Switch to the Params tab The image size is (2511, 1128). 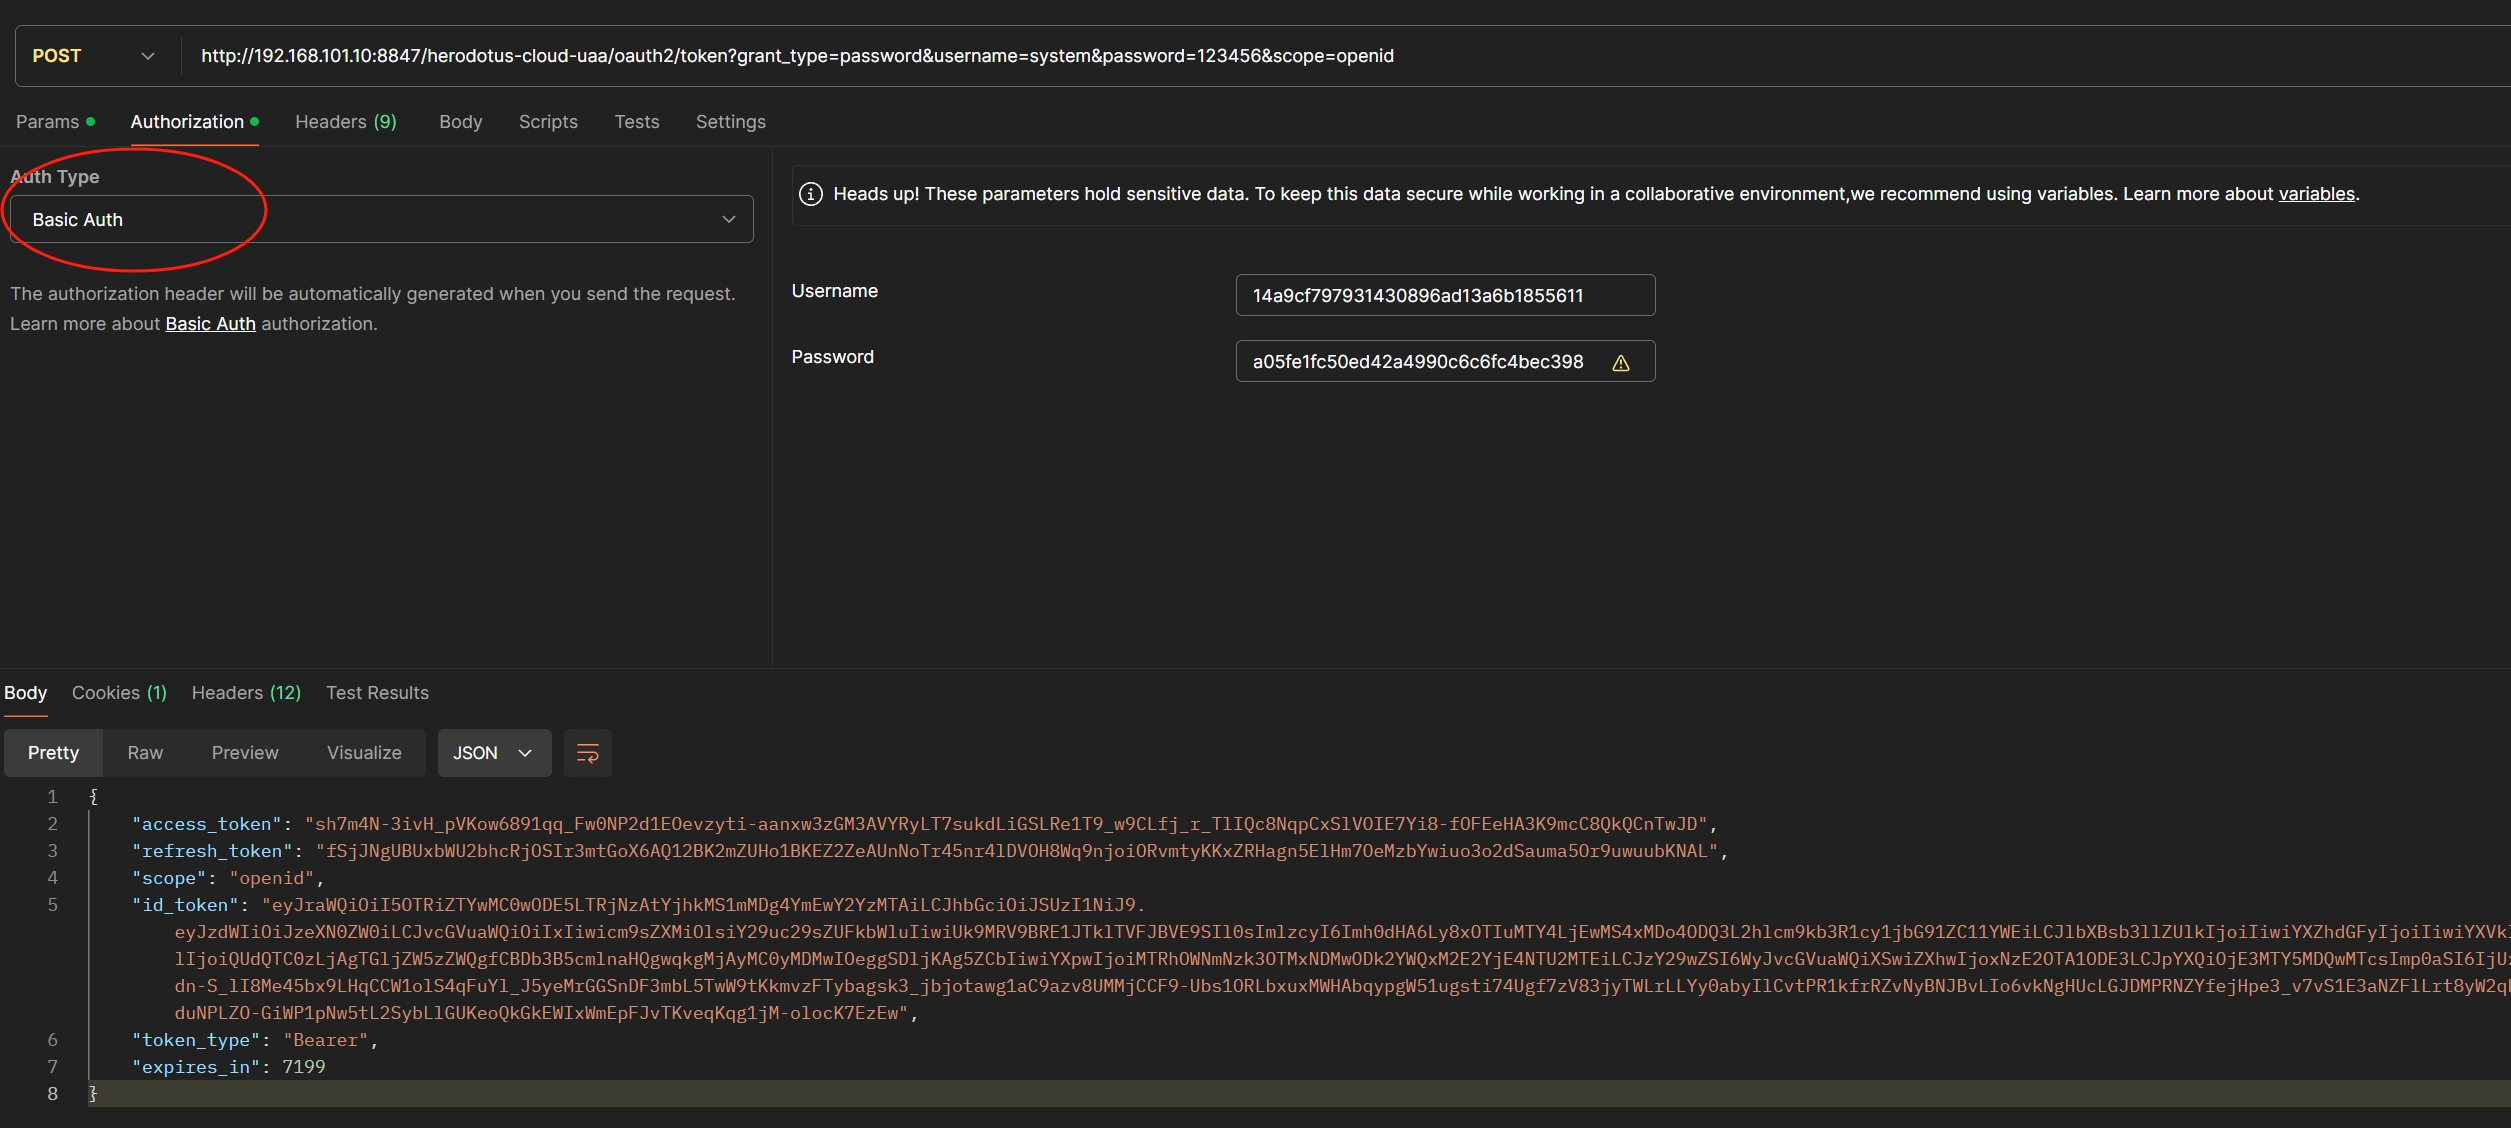coord(47,122)
